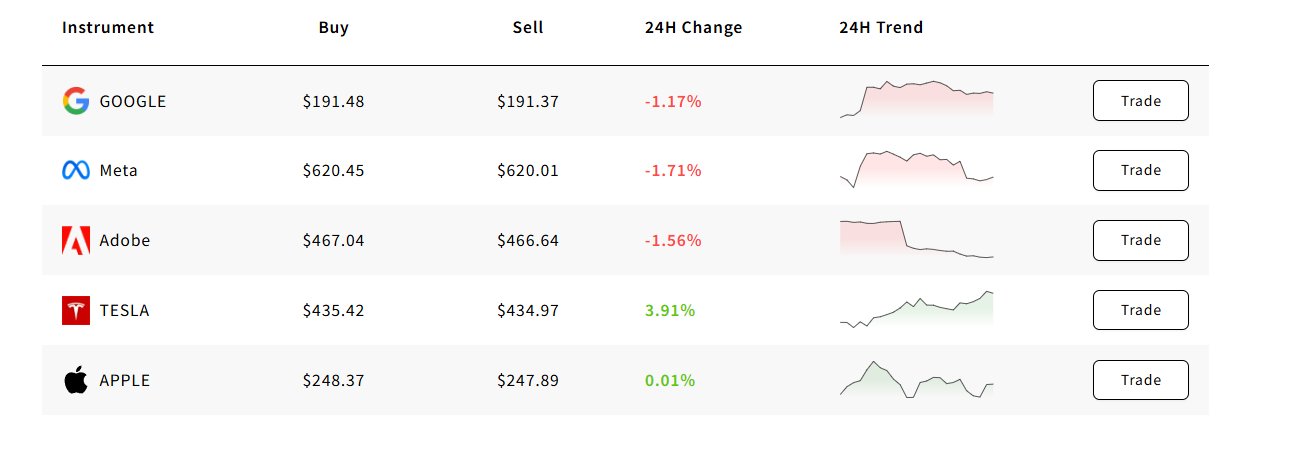The image size is (1308, 455).
Task: Click the APPLE 24H trend sparkline
Action: pyautogui.click(x=917, y=380)
